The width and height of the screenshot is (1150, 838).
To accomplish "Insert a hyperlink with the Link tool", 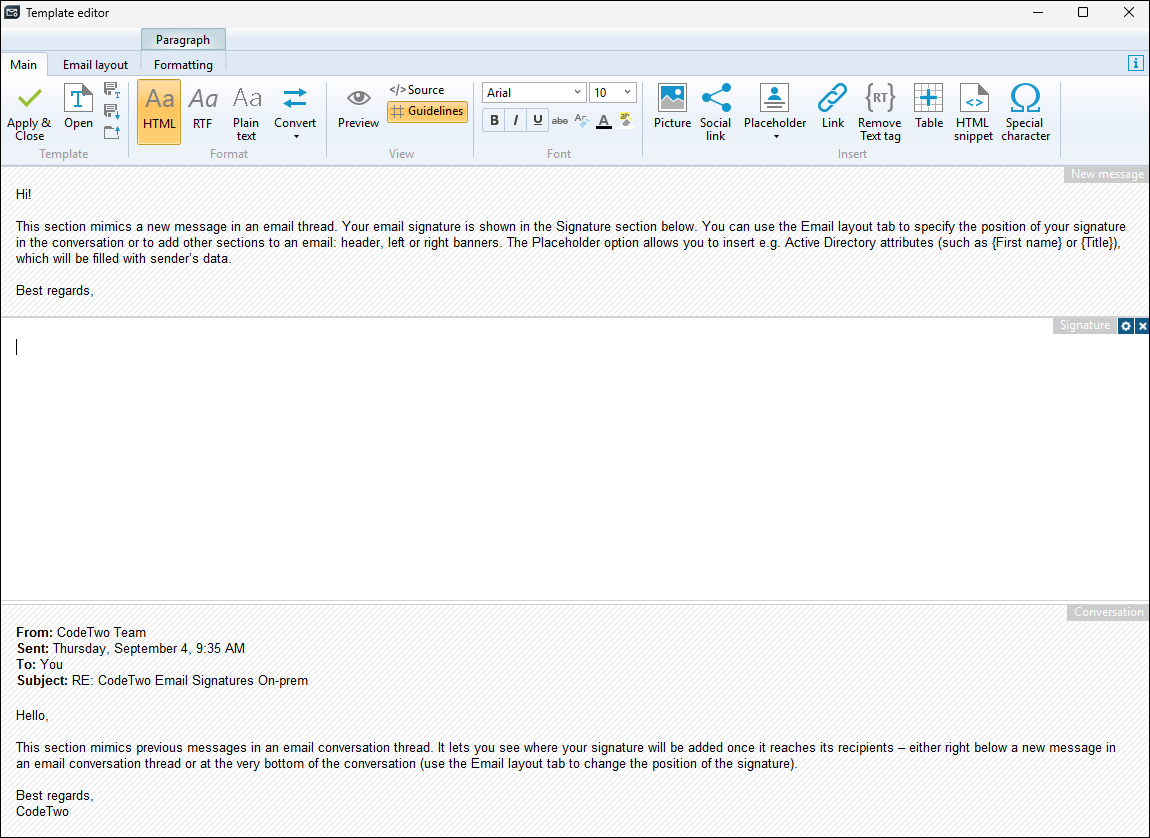I will tap(833, 110).
